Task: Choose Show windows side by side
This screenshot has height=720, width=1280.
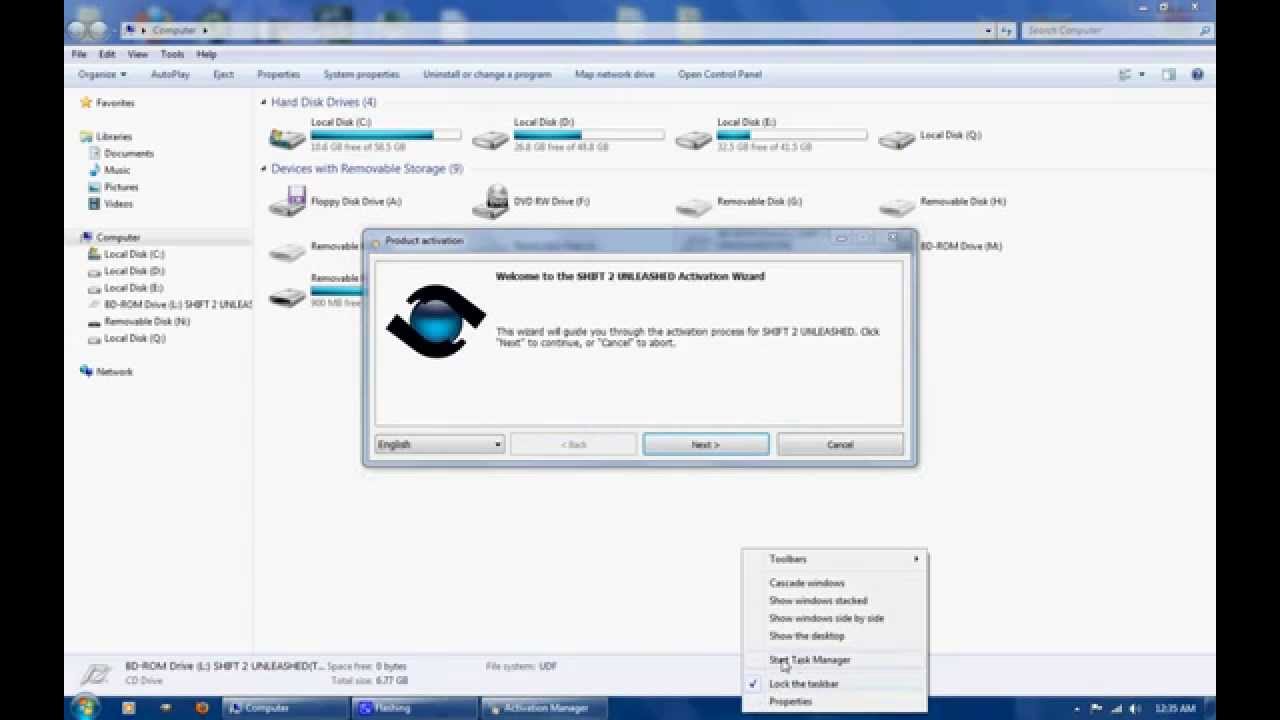Action: (826, 618)
